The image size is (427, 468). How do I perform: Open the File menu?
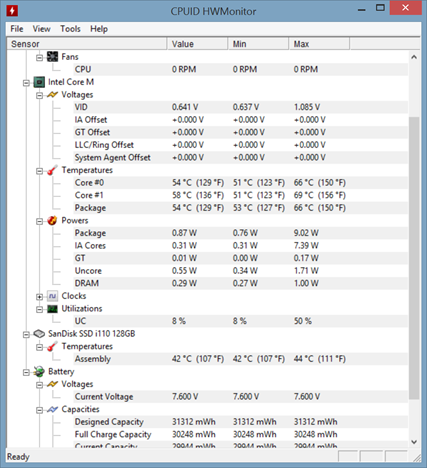pyautogui.click(x=17, y=29)
